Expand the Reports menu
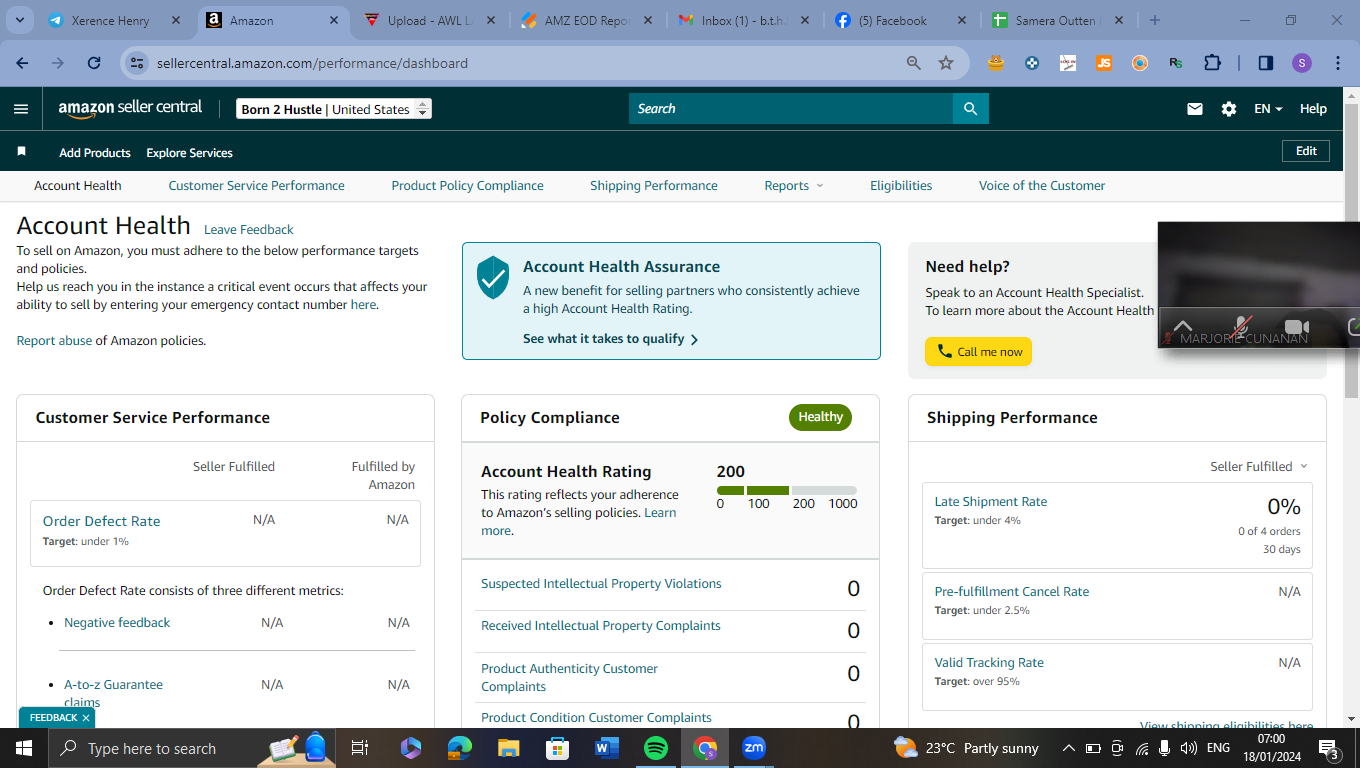The width and height of the screenshot is (1360, 768). click(794, 186)
